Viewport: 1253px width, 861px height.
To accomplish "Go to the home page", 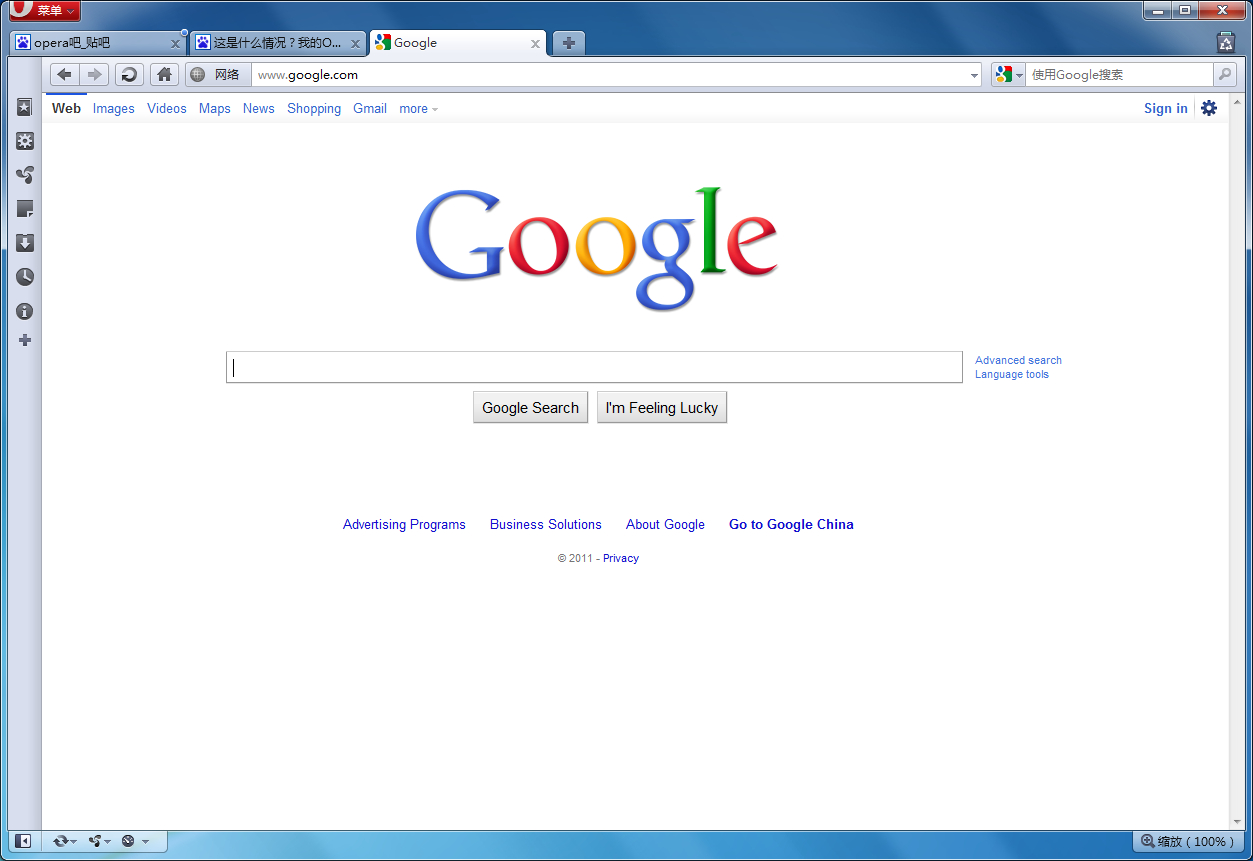I will pyautogui.click(x=164, y=74).
